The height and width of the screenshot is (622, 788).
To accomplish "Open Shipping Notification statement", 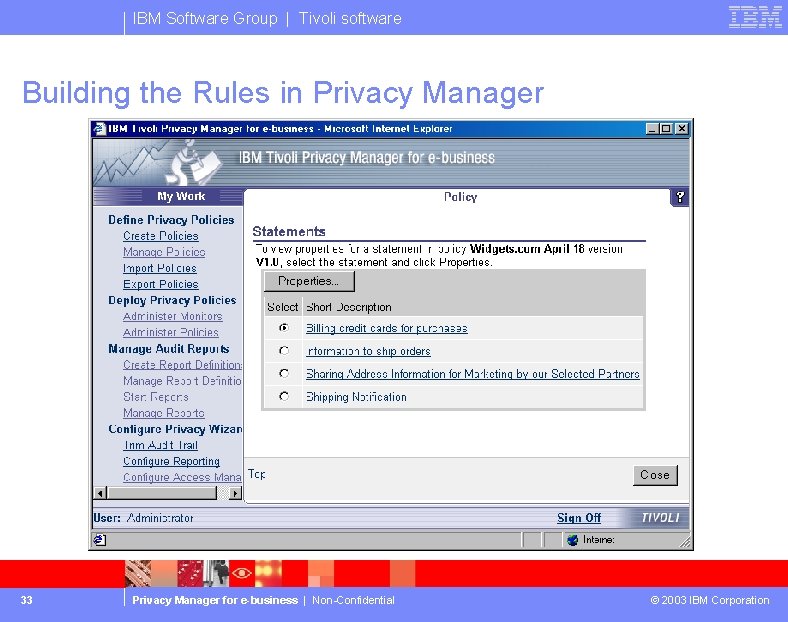I will point(356,397).
